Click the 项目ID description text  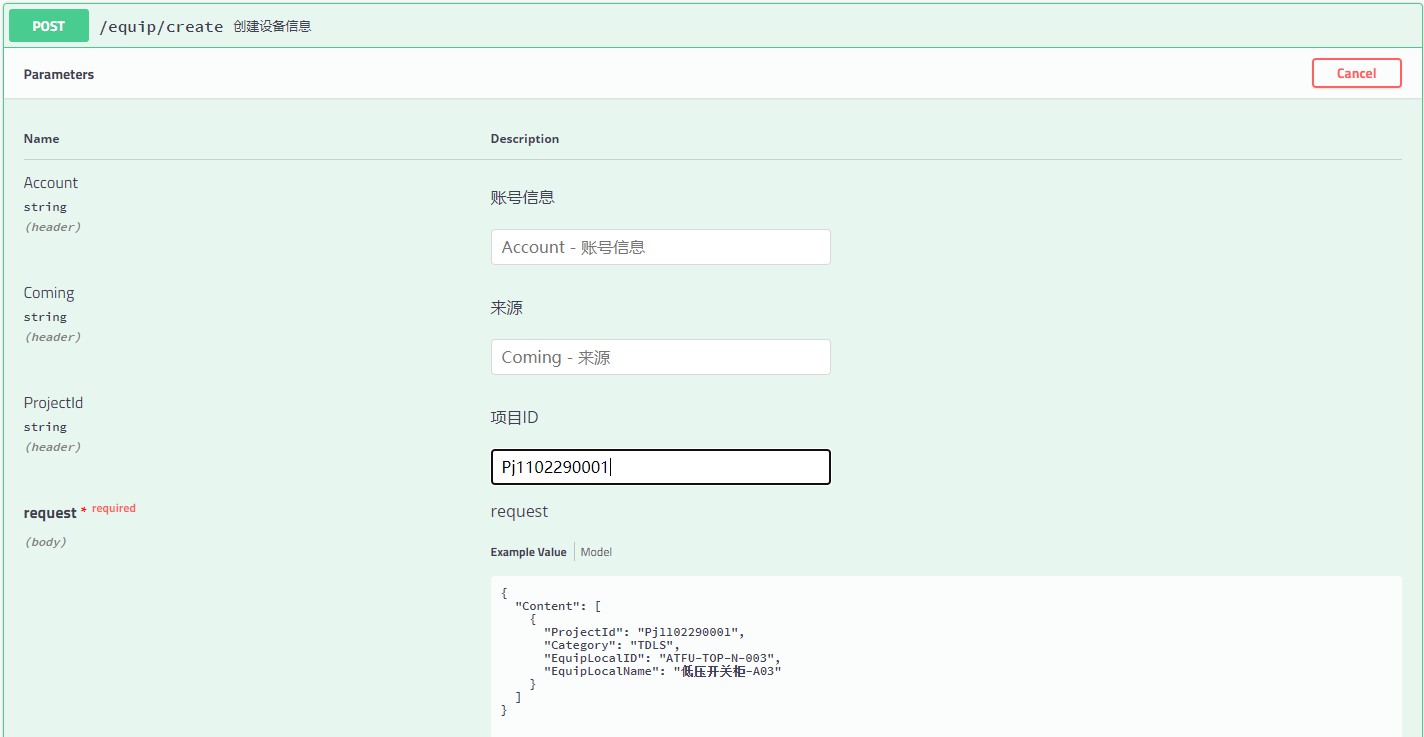click(514, 417)
